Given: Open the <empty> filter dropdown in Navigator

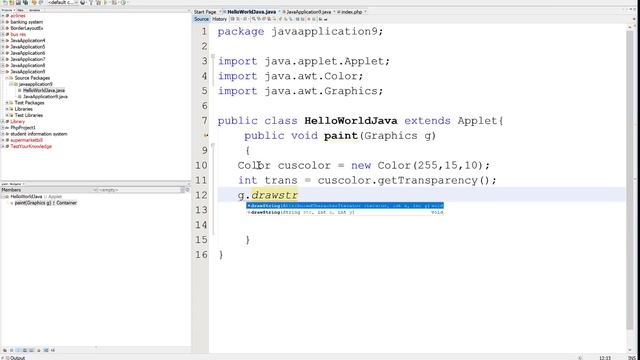Looking at the screenshot, I should click(x=141, y=190).
